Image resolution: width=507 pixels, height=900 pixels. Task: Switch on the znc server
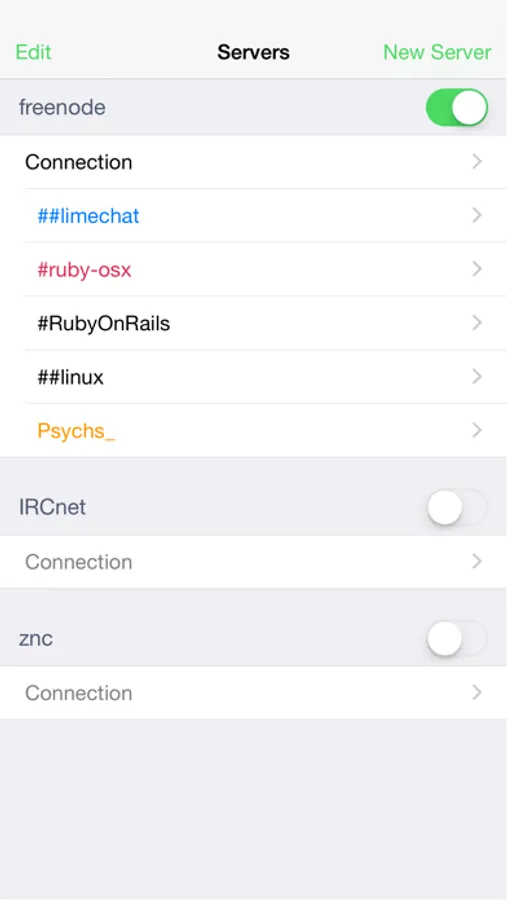[456, 638]
